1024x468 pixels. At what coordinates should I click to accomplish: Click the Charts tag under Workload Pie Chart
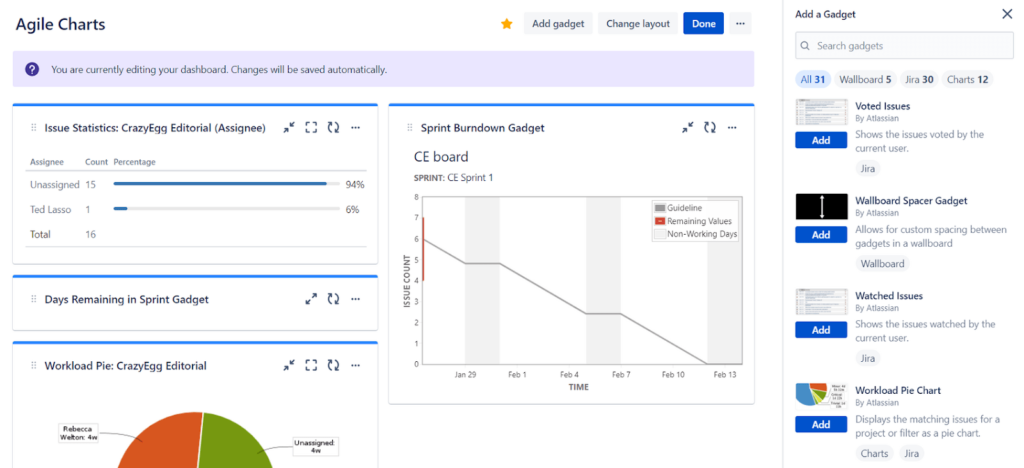point(874,454)
